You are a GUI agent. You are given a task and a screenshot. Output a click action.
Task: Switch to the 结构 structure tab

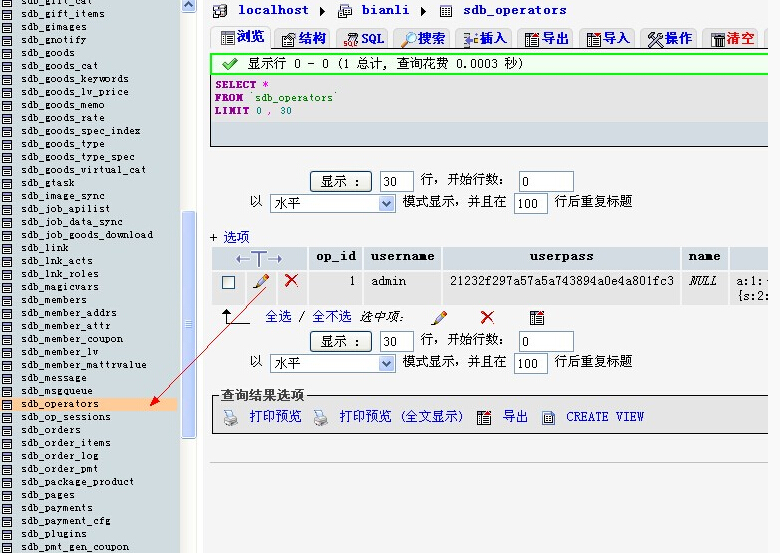[303, 38]
